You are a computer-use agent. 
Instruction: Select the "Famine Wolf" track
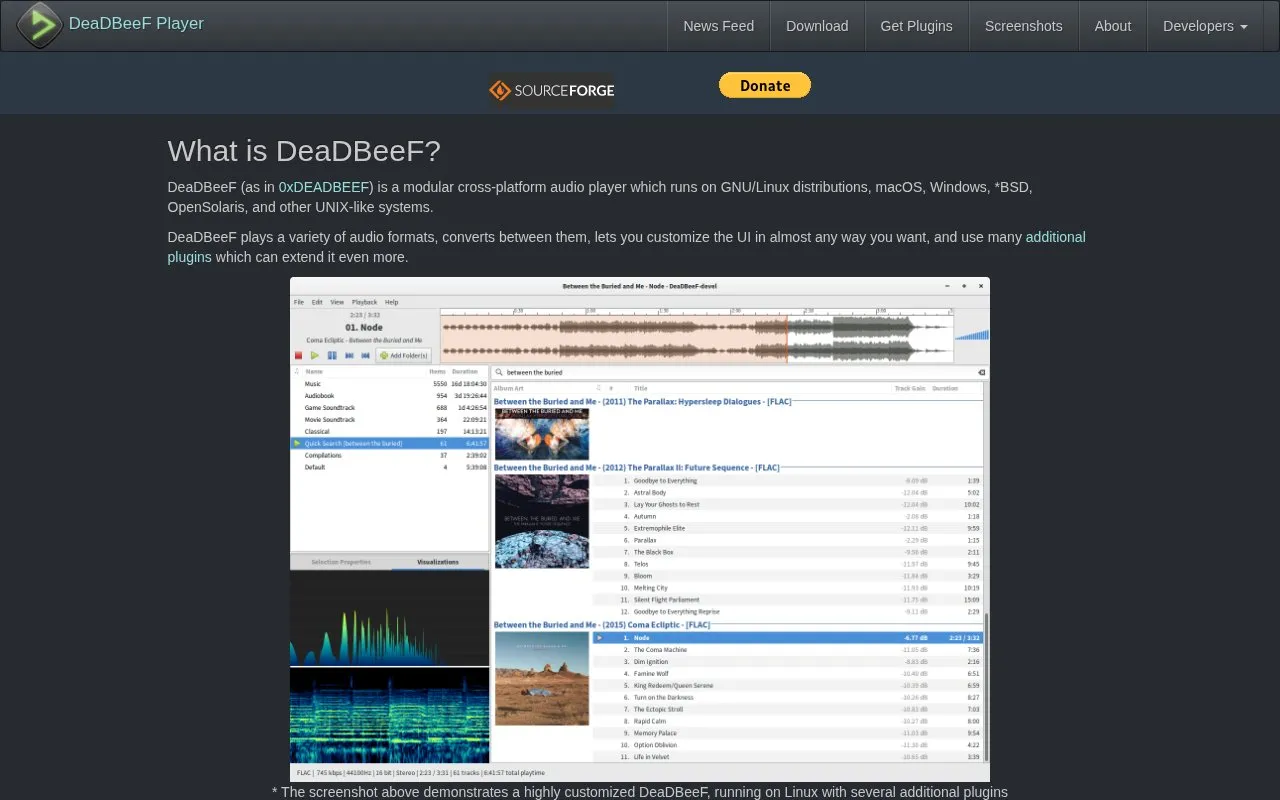tap(788, 674)
